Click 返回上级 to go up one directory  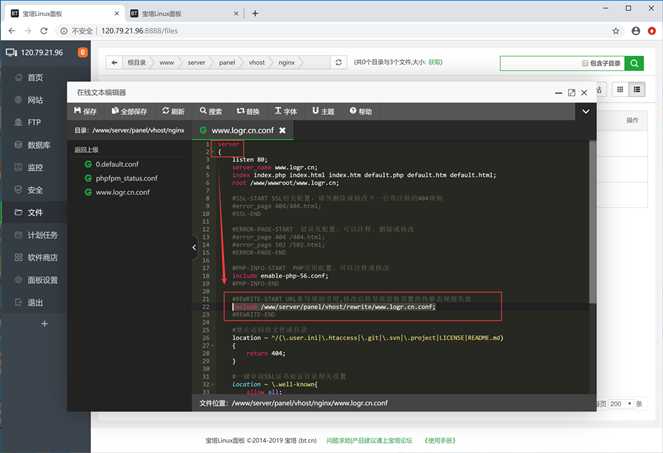coord(86,149)
